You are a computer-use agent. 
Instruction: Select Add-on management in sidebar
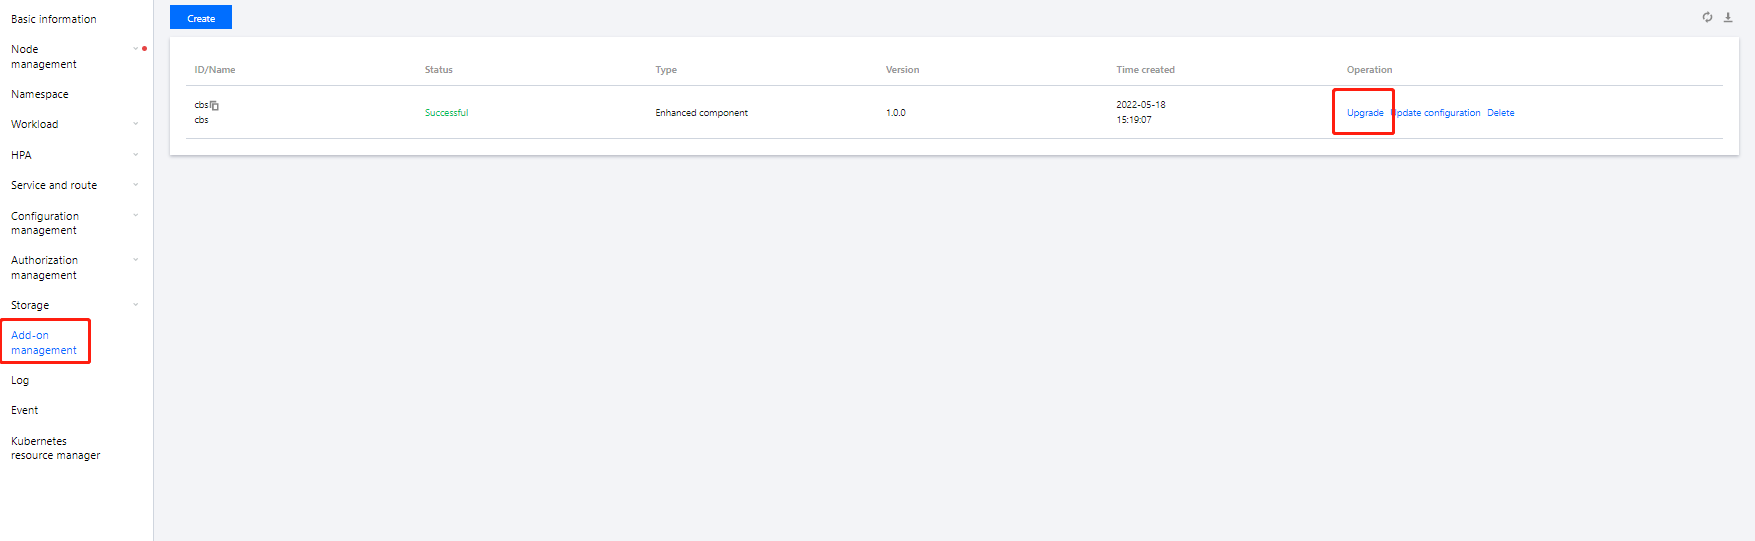44,342
